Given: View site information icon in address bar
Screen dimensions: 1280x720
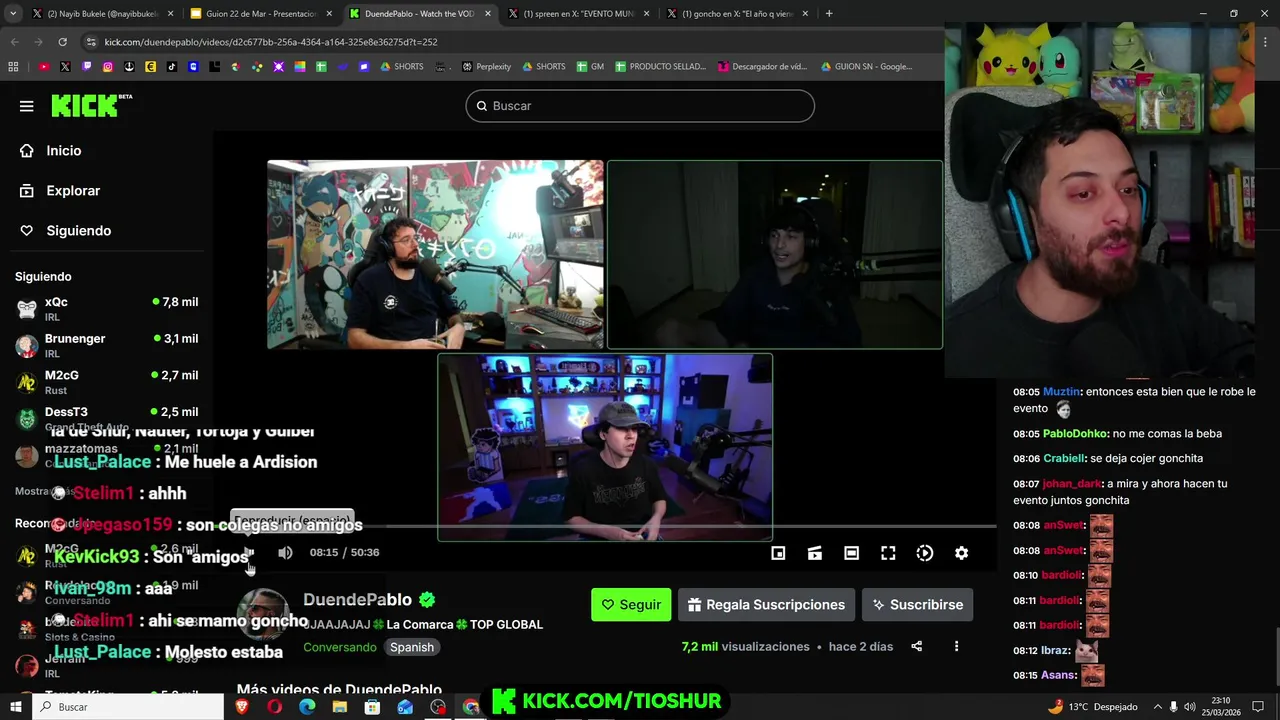Looking at the screenshot, I should click(x=92, y=42).
